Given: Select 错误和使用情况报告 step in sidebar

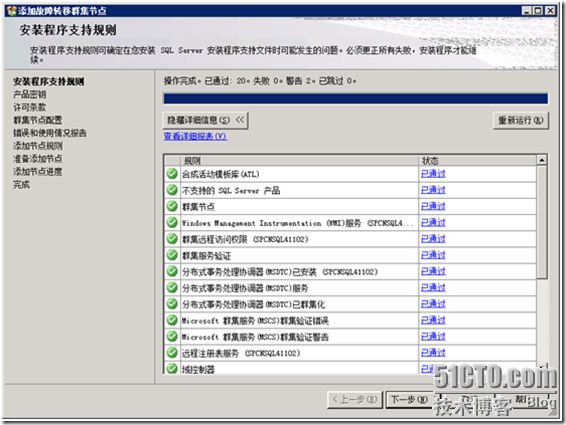Looking at the screenshot, I should tap(50, 133).
